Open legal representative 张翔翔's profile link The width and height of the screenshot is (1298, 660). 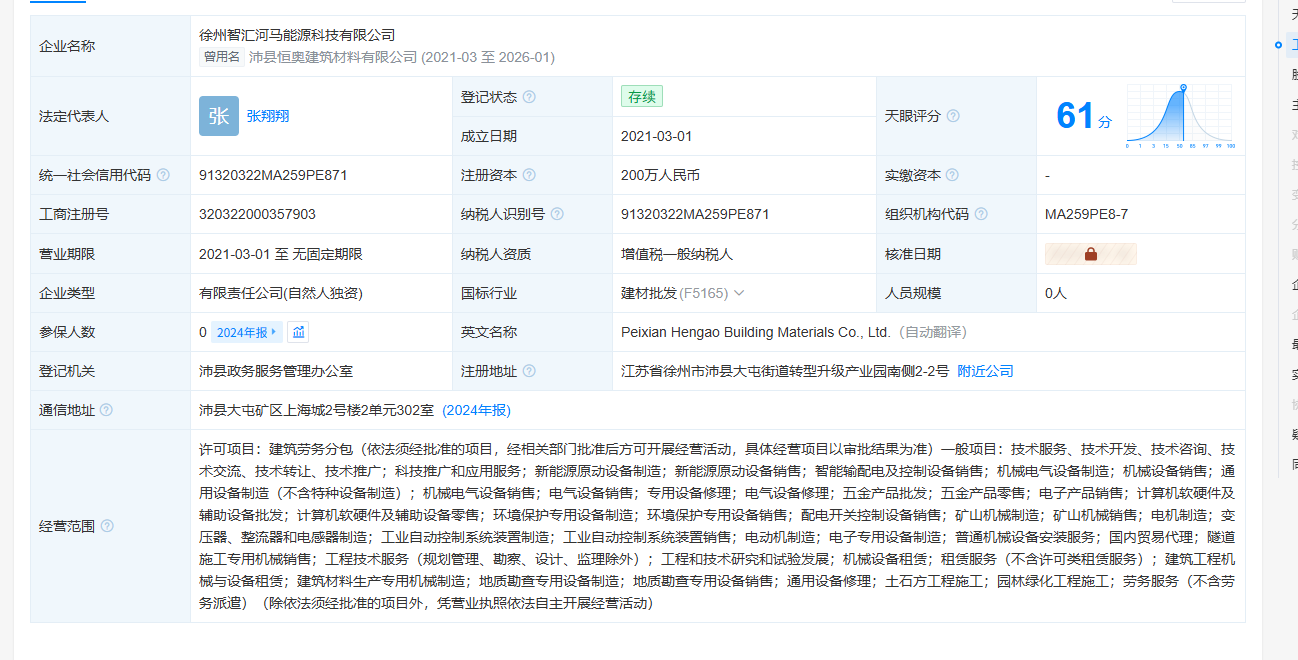[268, 116]
